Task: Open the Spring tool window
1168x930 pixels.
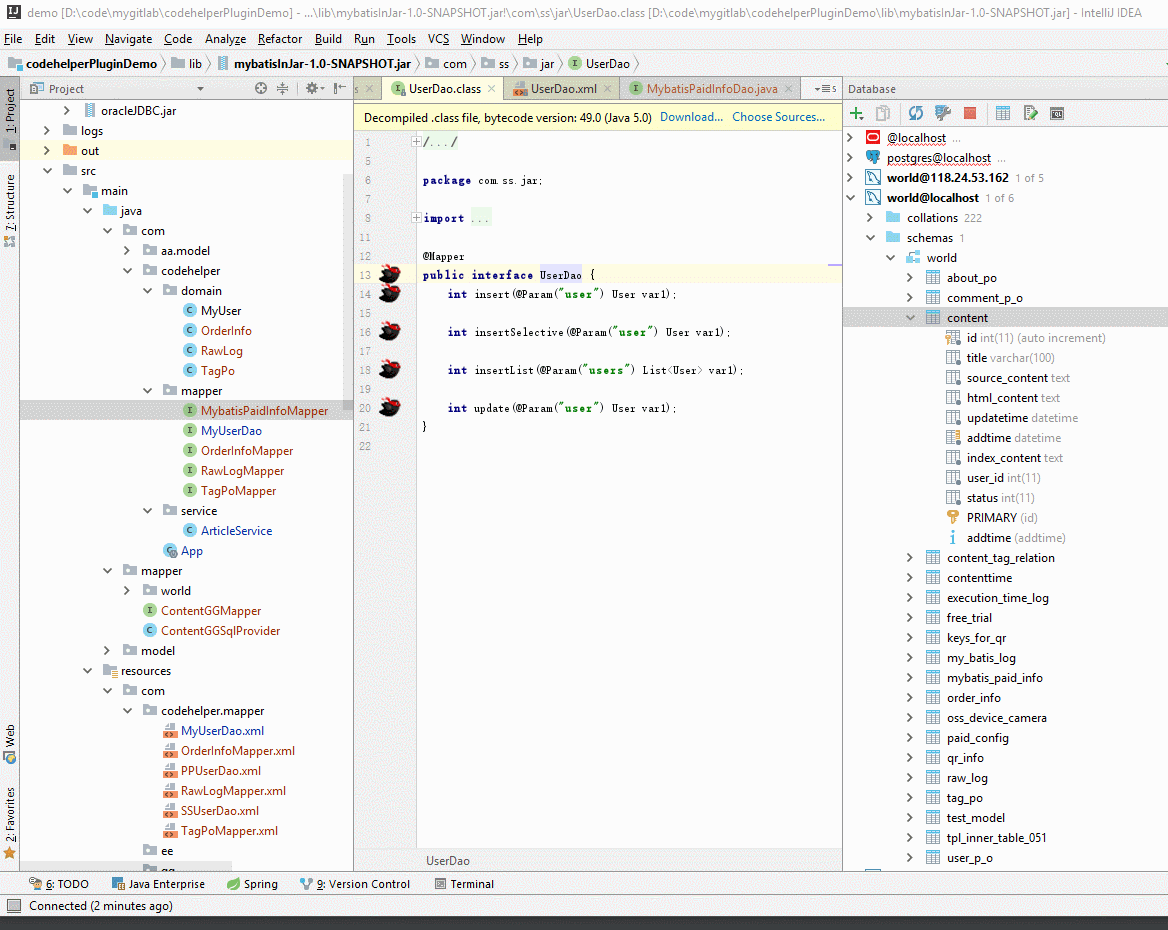Action: pyautogui.click(x=253, y=884)
